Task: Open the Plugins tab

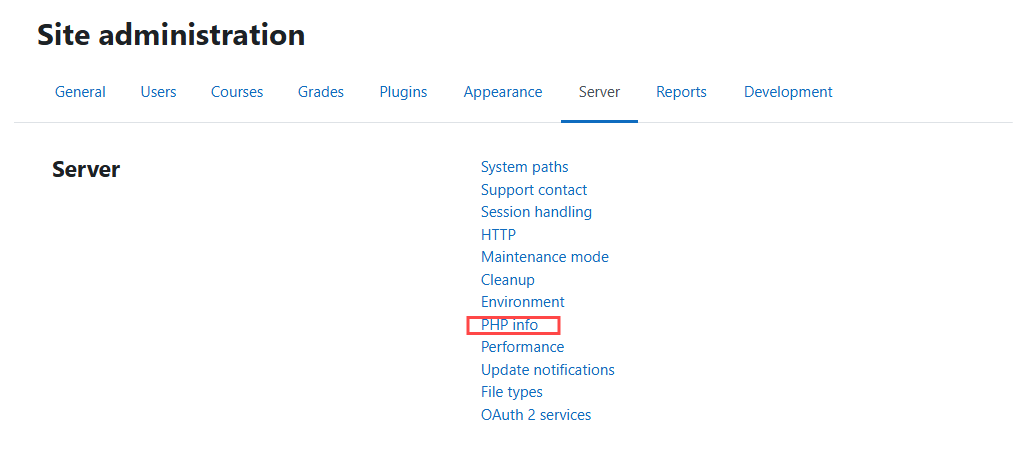Action: pos(403,92)
